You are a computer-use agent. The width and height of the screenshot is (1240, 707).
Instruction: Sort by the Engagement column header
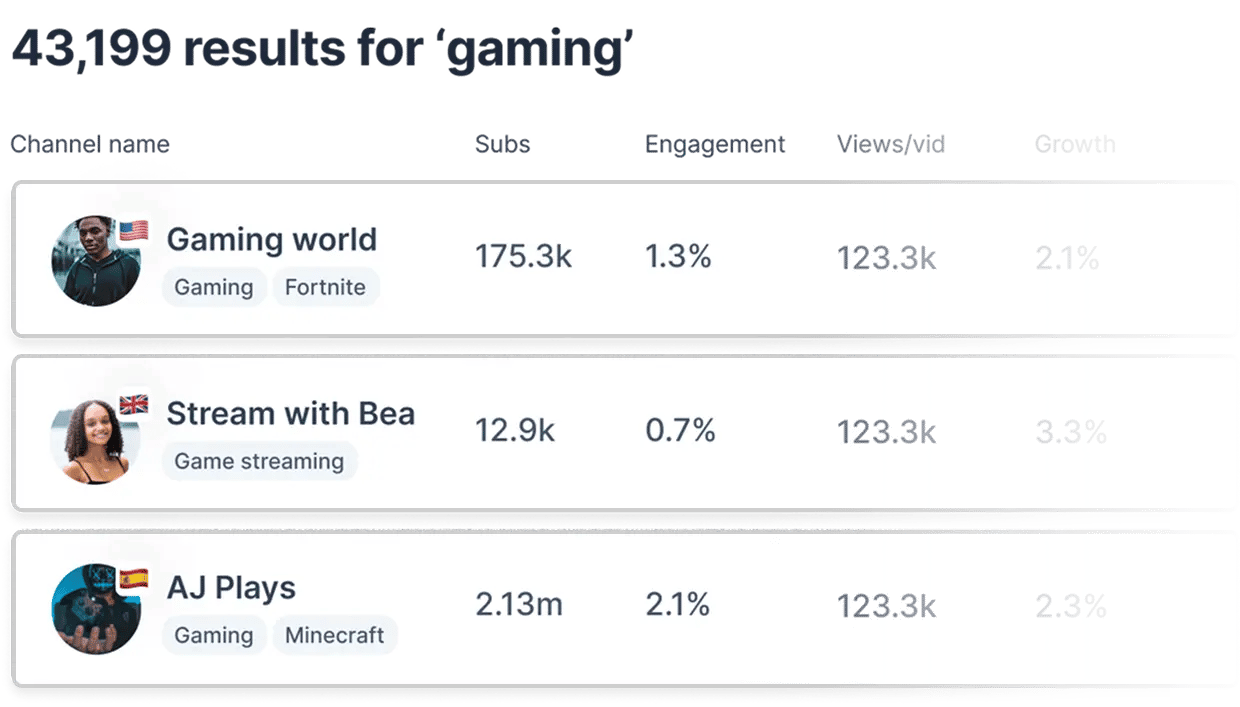715,144
